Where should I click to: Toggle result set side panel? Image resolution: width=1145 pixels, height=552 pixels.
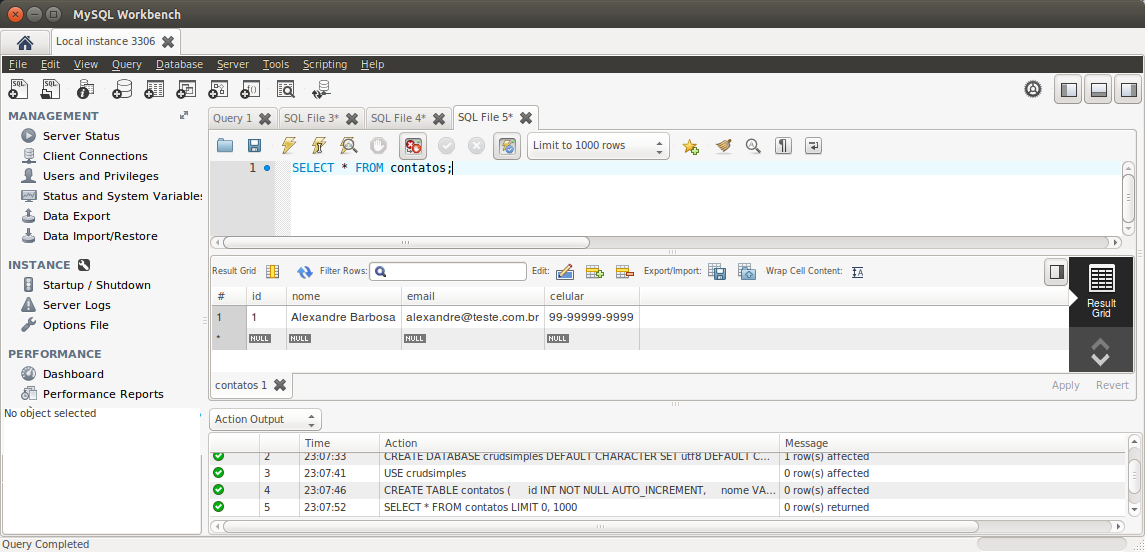[x=1056, y=272]
